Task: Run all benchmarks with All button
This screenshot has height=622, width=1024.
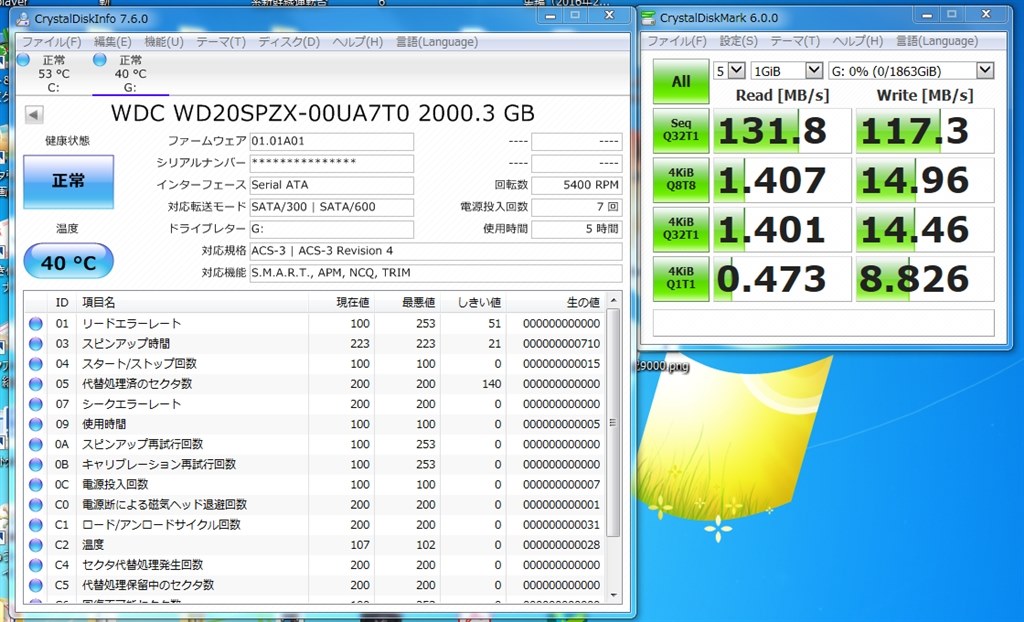Action: coord(680,82)
